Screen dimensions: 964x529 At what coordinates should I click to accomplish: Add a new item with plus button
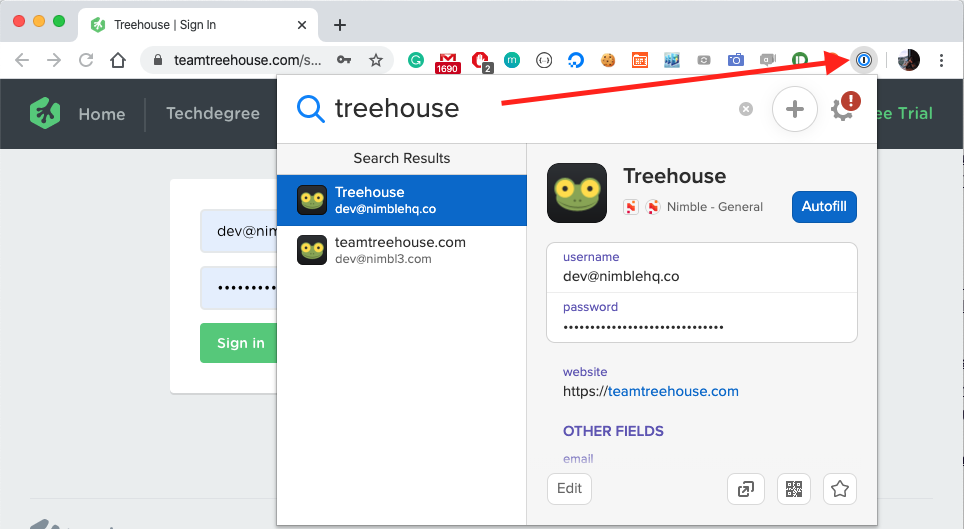795,109
